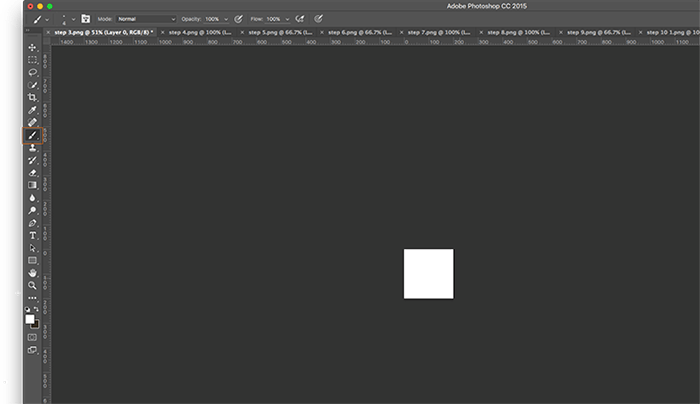Swap foreground and background colors

coord(36,309)
